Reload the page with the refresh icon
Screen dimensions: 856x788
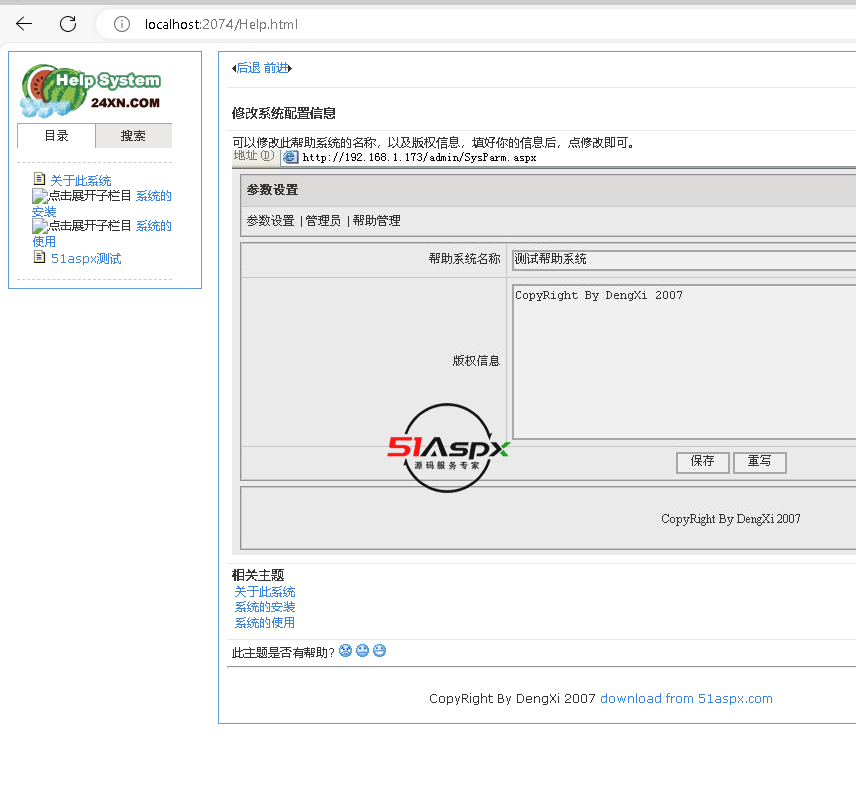68,24
